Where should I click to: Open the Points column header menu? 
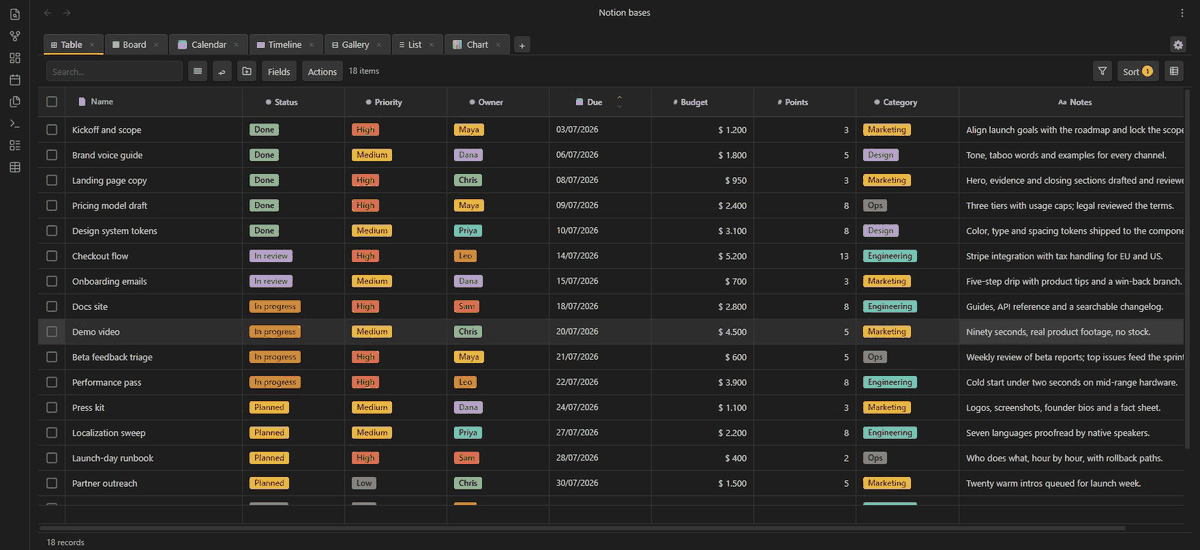804,102
